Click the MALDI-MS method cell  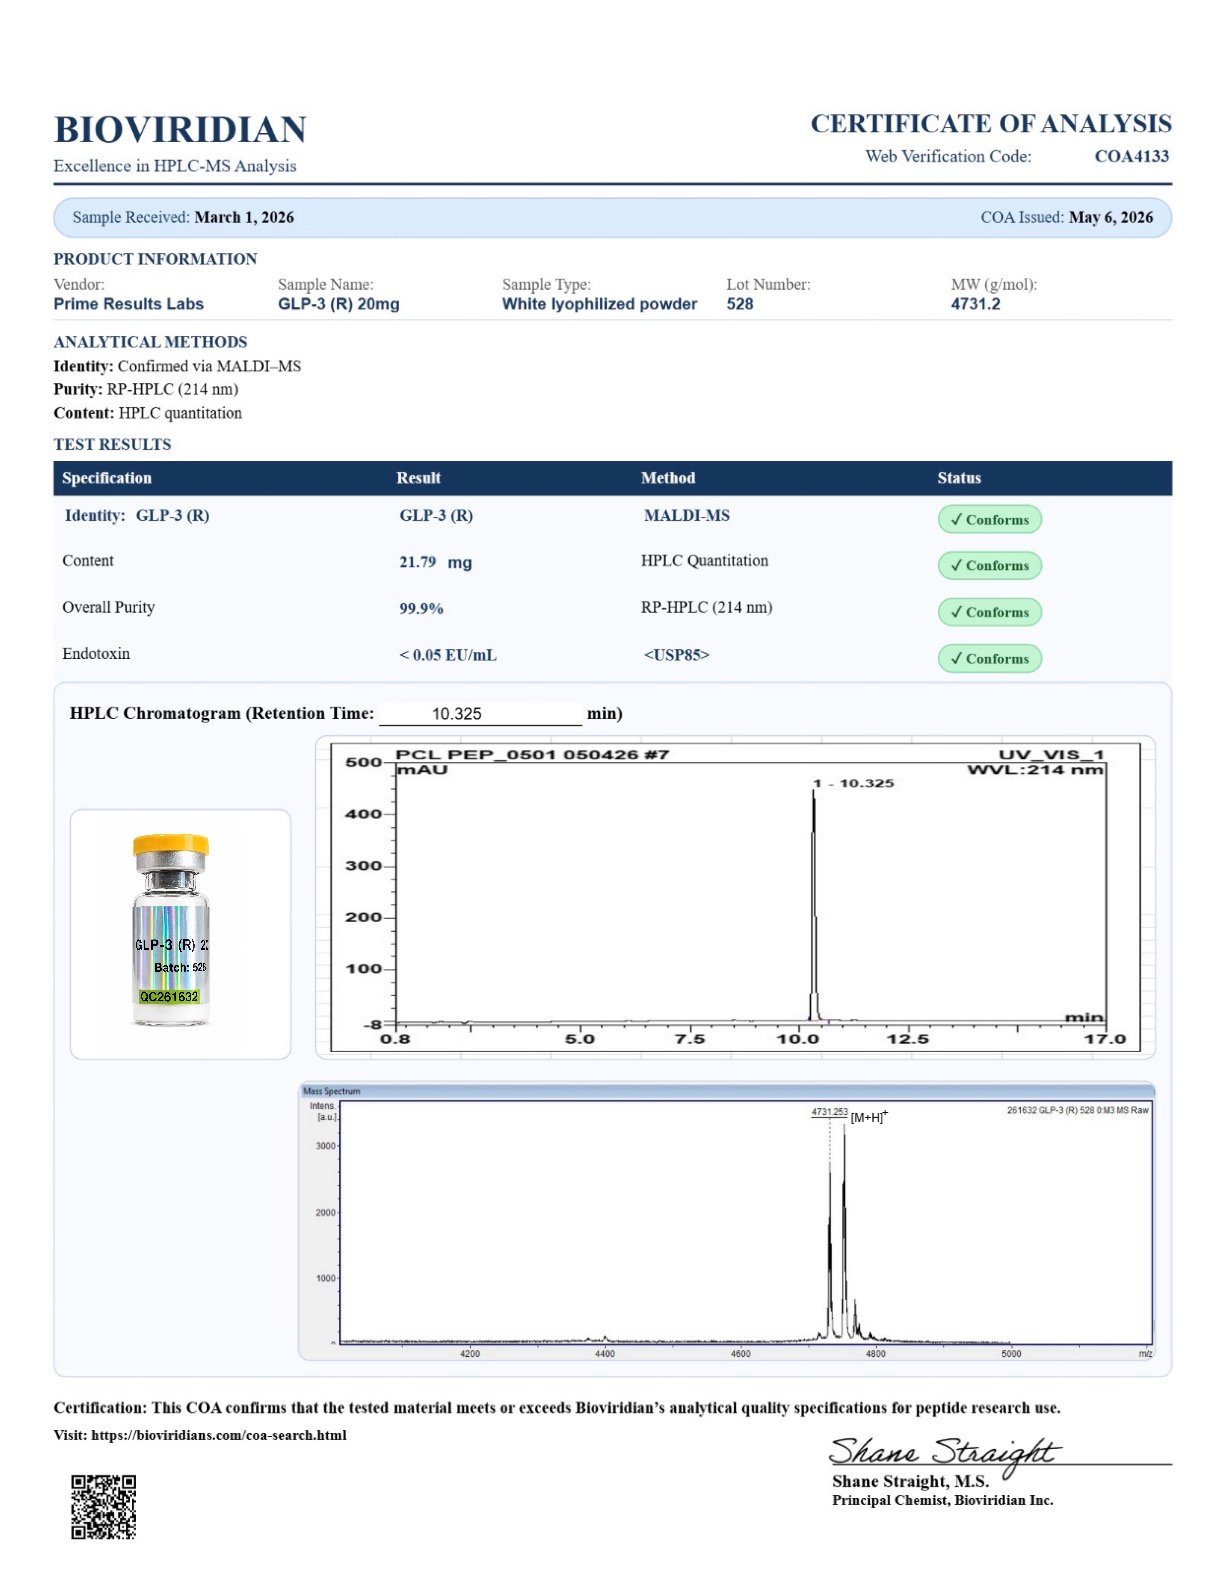pos(687,516)
